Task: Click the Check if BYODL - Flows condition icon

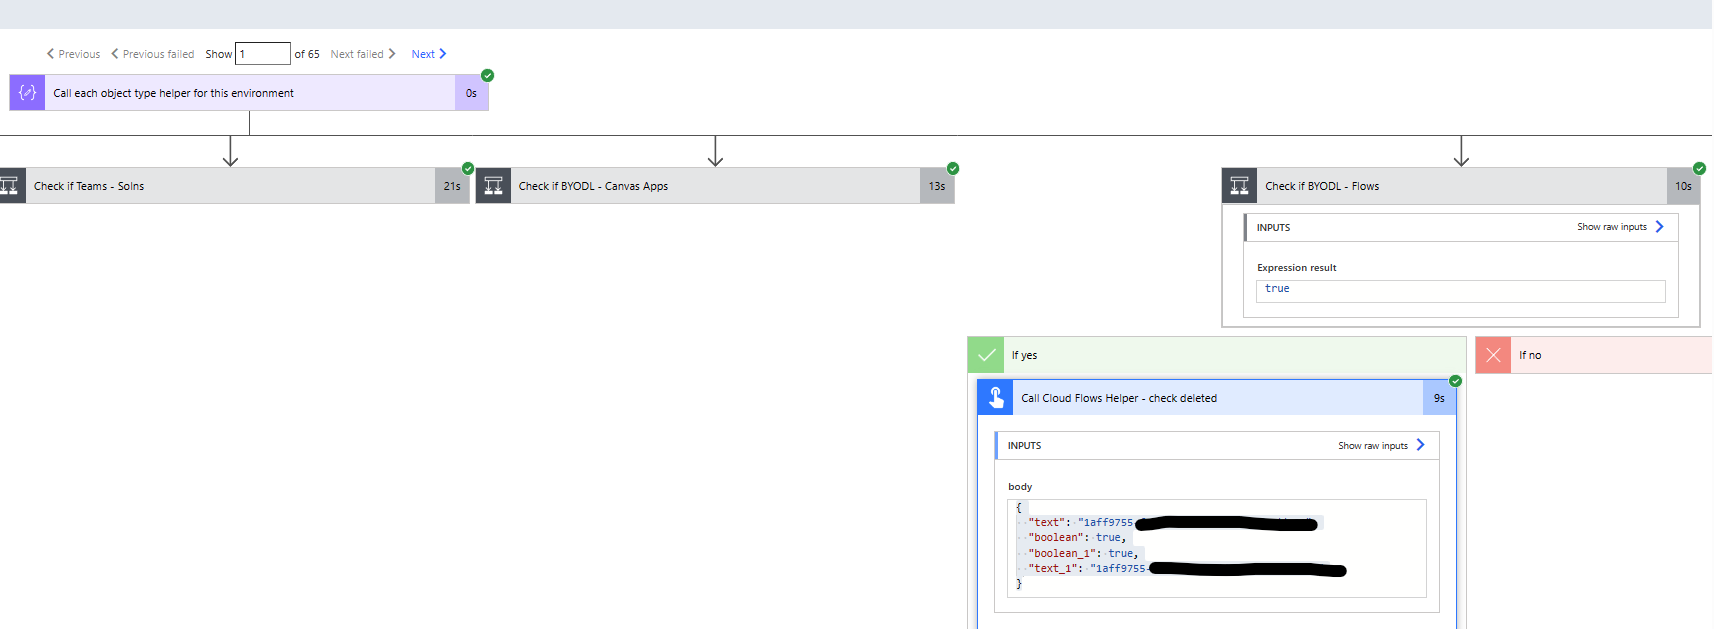Action: [1239, 186]
